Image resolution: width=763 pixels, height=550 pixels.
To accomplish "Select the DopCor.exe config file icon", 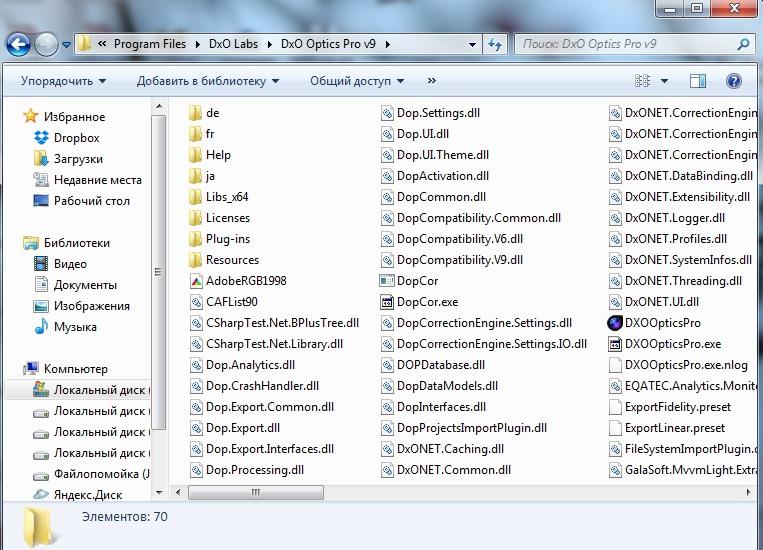I will tap(387, 302).
